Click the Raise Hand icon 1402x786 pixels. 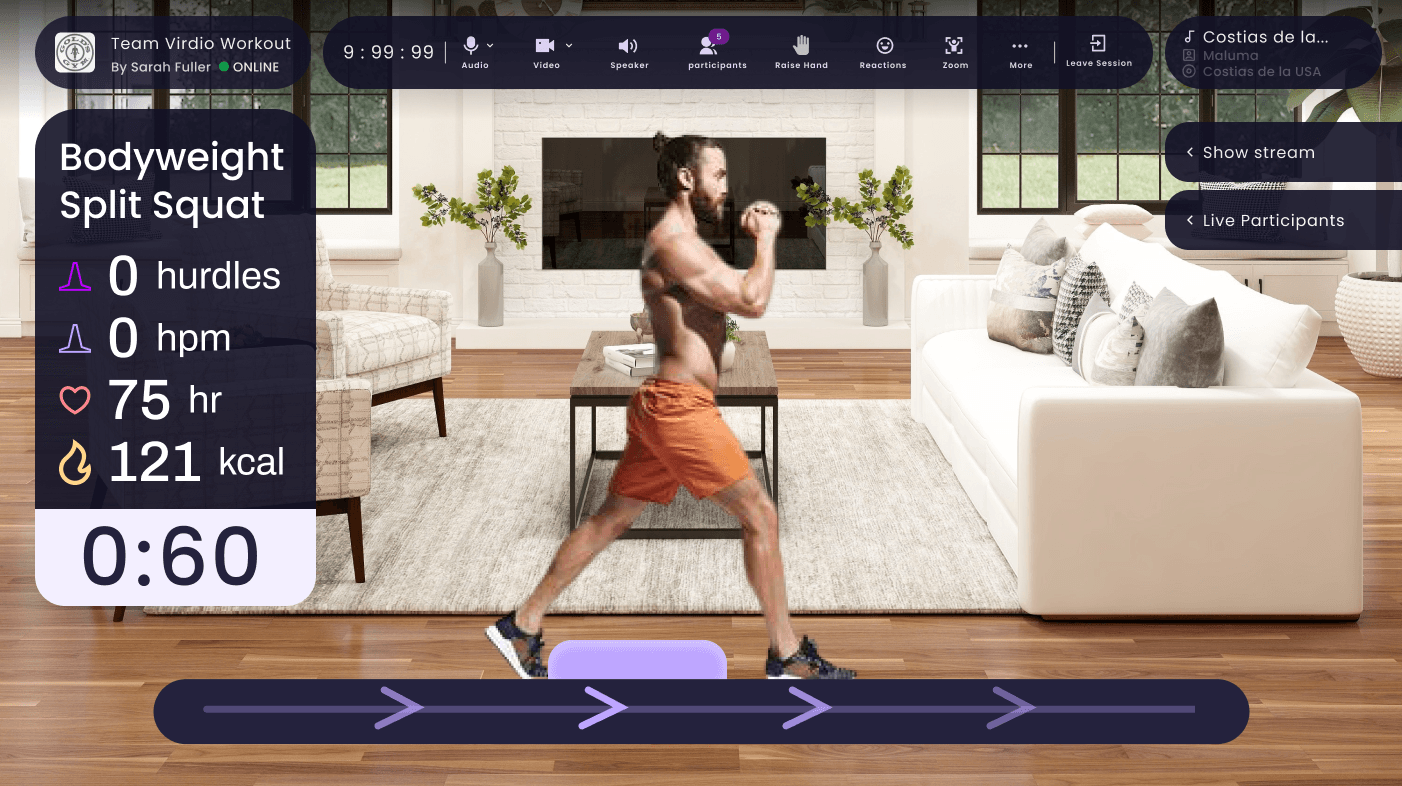pos(801,45)
